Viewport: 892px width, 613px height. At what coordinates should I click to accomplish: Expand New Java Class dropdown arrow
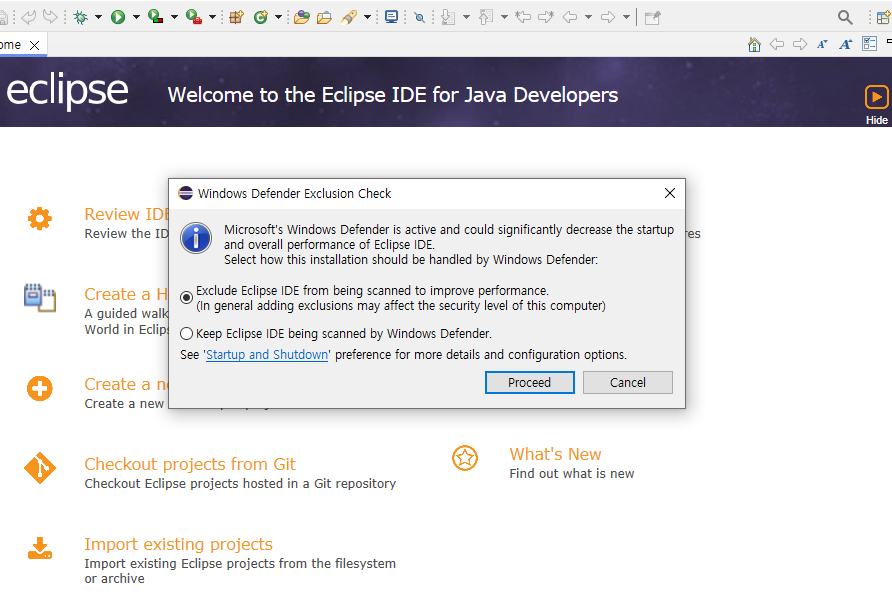(278, 17)
